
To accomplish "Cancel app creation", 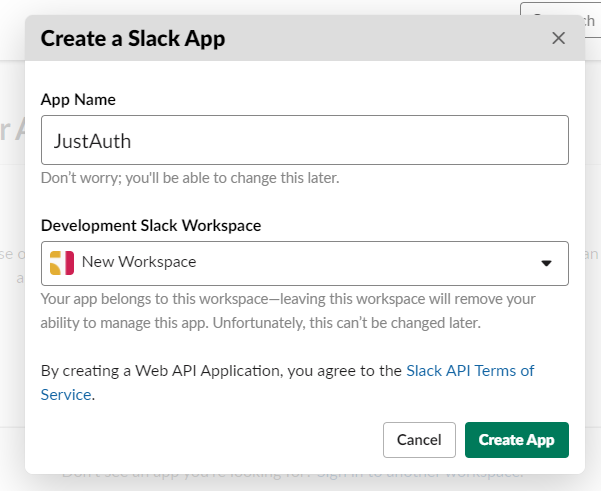I will pyautogui.click(x=419, y=440).
